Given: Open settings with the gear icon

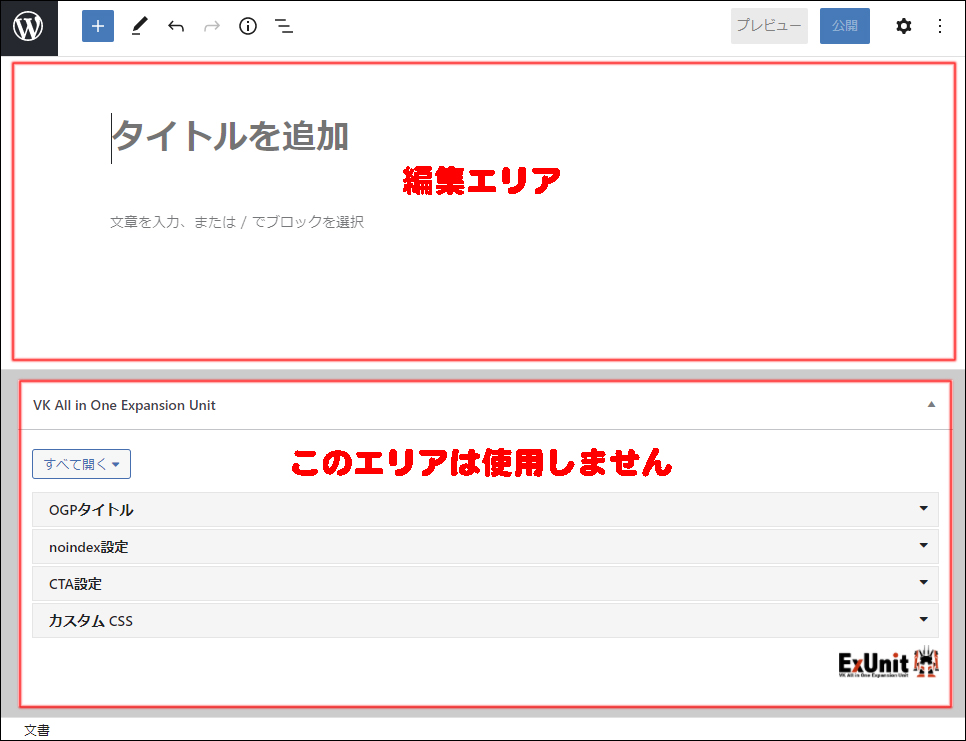Looking at the screenshot, I should [x=904, y=27].
